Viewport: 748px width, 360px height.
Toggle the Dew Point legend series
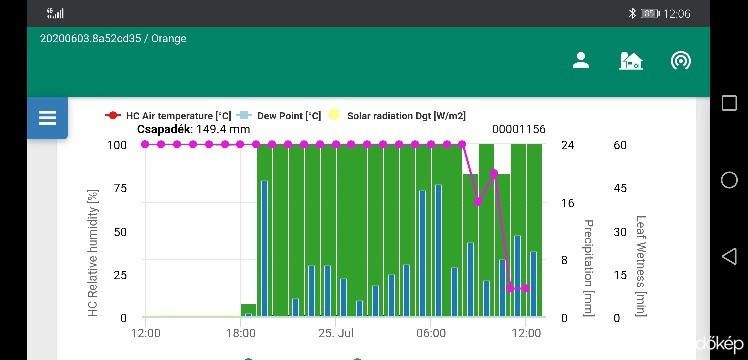[279, 115]
